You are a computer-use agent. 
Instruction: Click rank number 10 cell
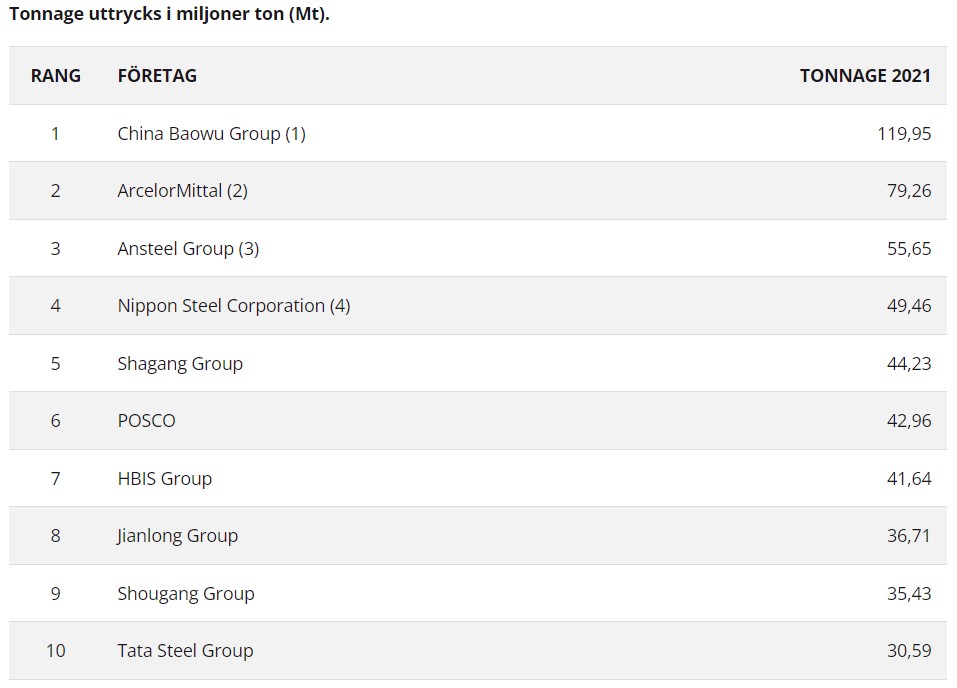55,650
